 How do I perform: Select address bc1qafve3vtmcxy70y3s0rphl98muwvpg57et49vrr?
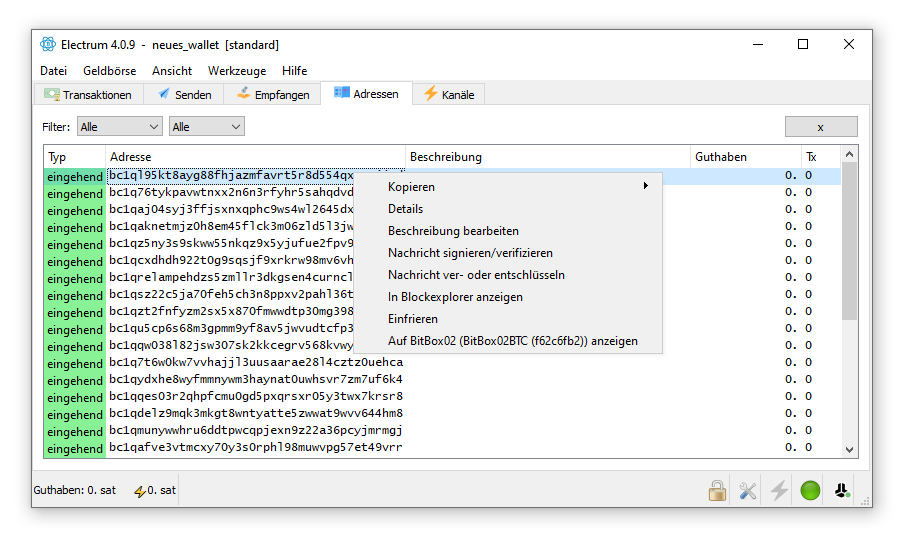tap(256, 447)
